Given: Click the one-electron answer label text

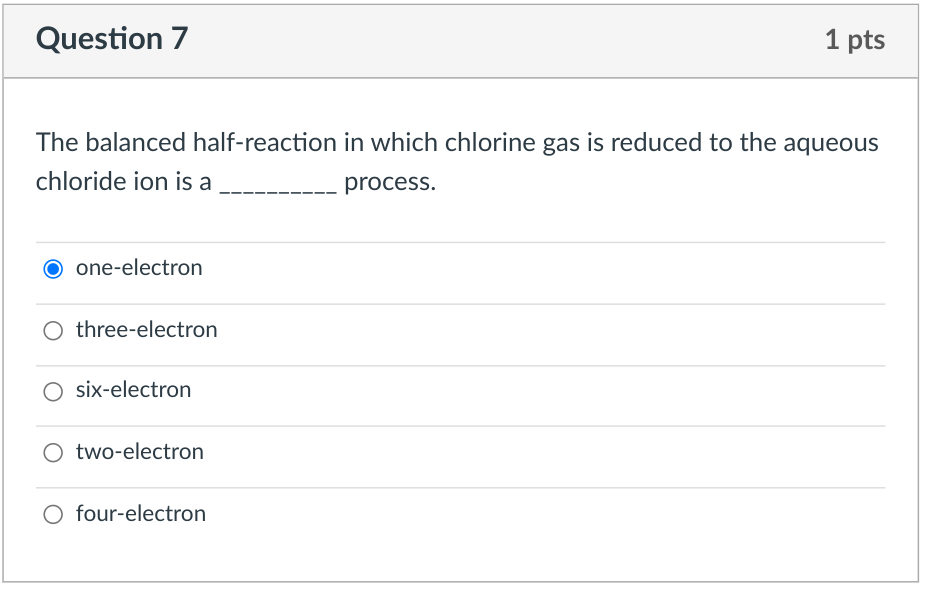Looking at the screenshot, I should pyautogui.click(x=139, y=267).
